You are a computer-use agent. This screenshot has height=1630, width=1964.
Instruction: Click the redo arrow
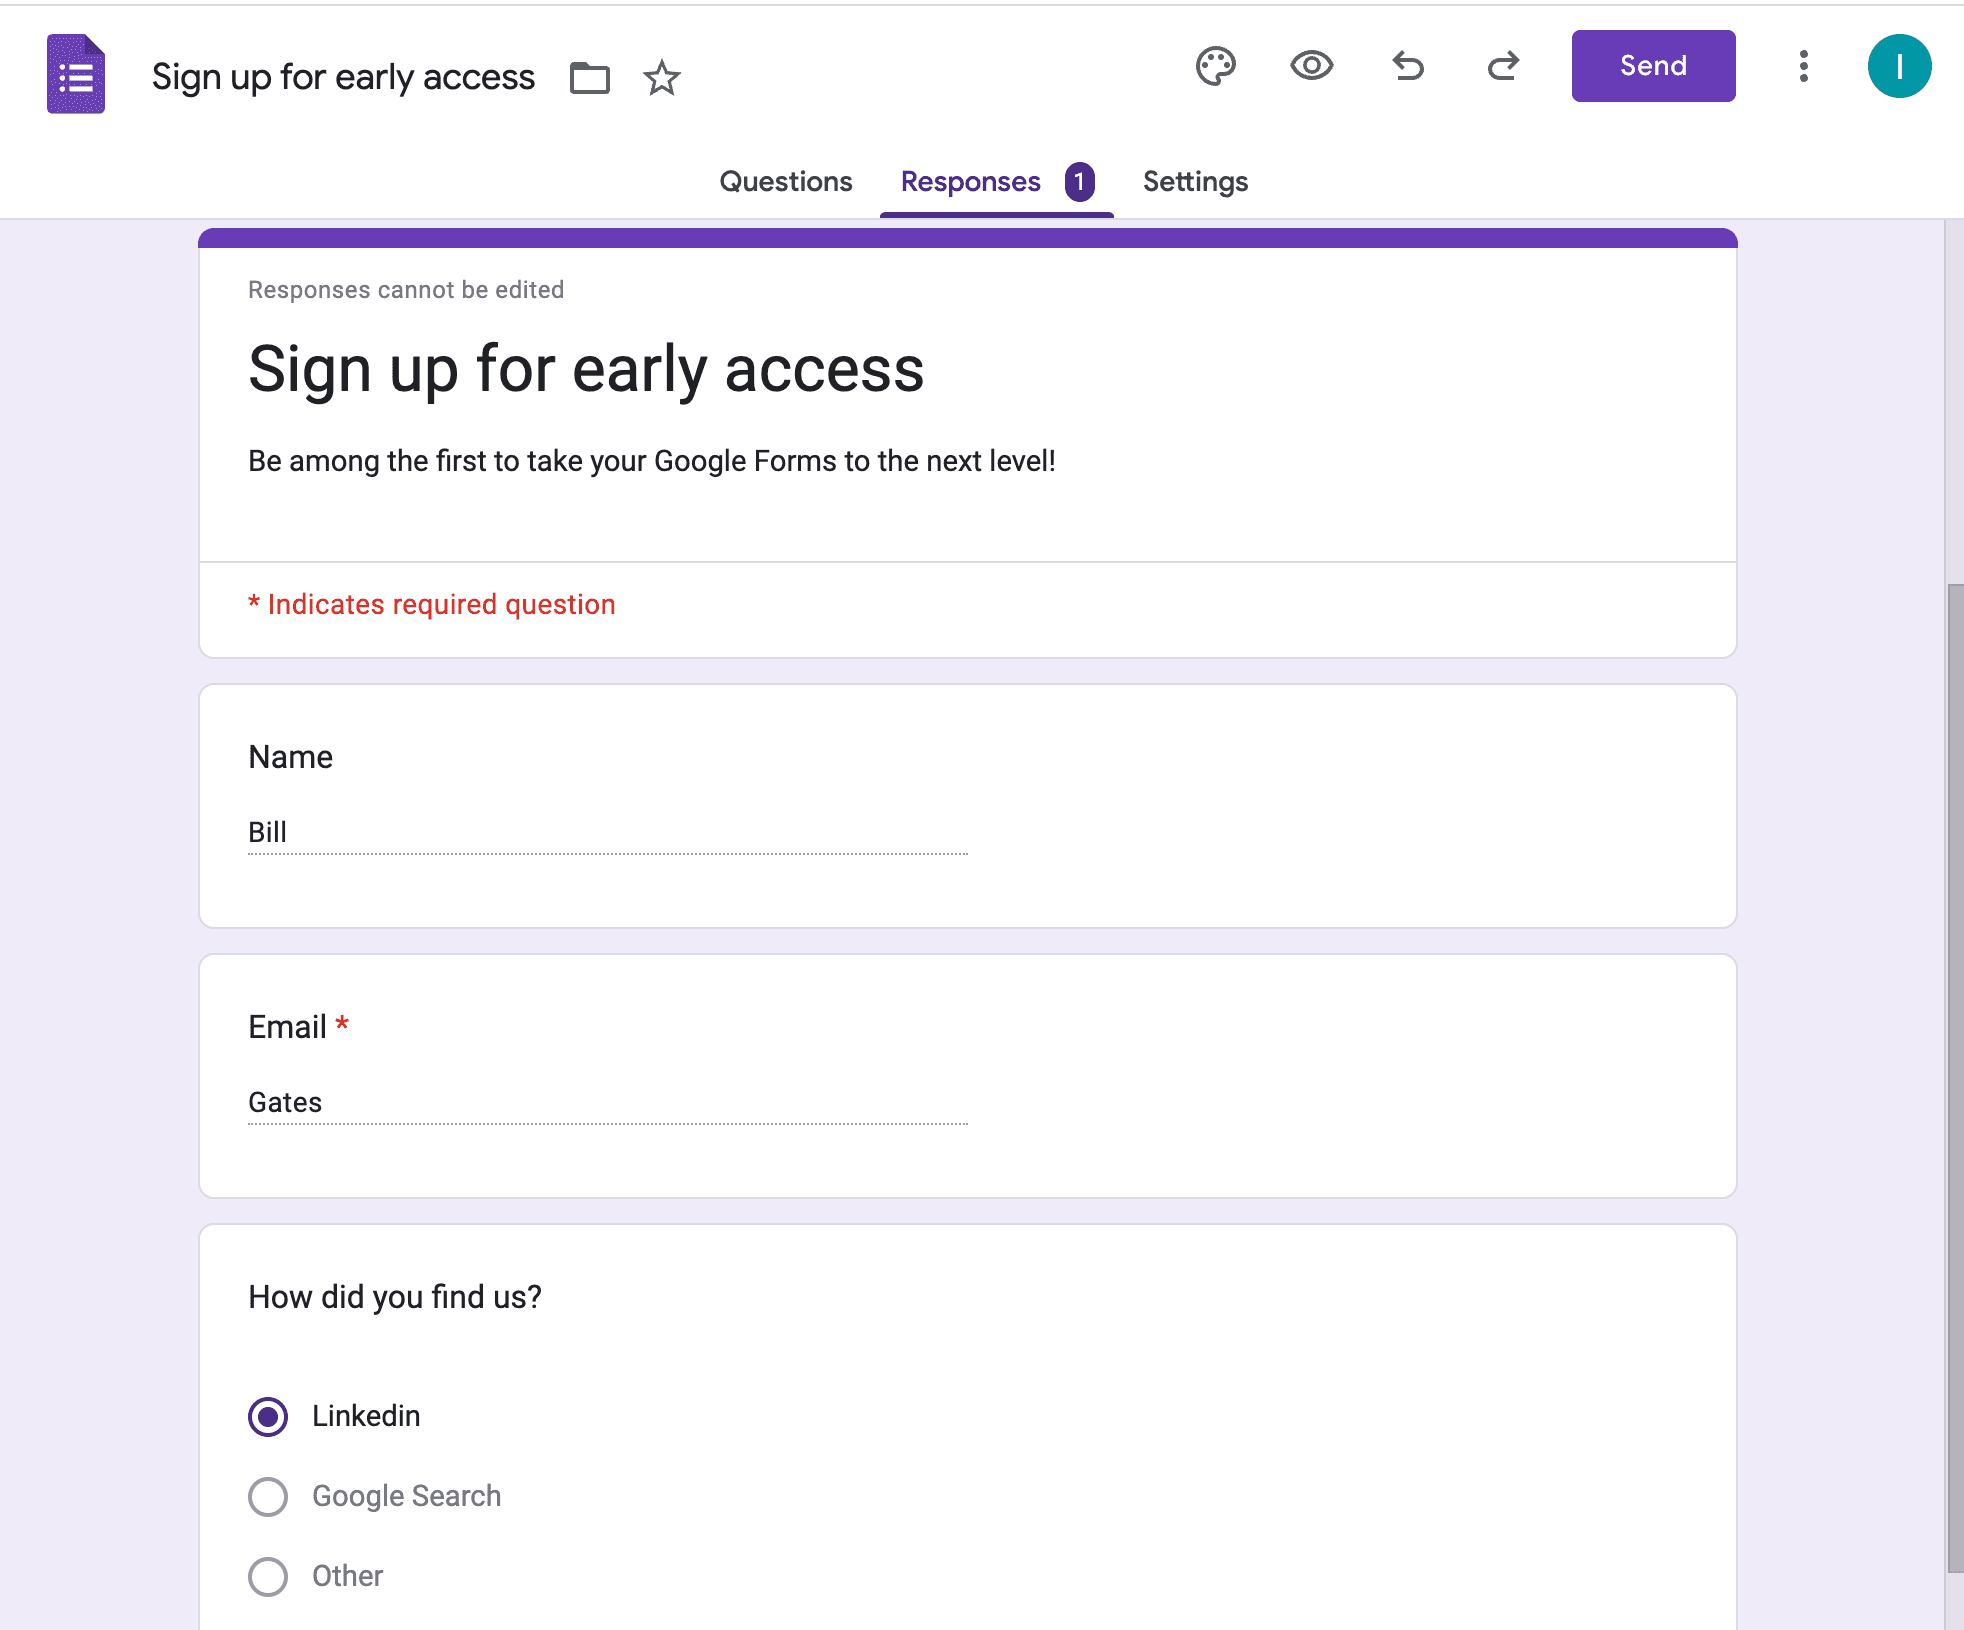(x=1503, y=66)
